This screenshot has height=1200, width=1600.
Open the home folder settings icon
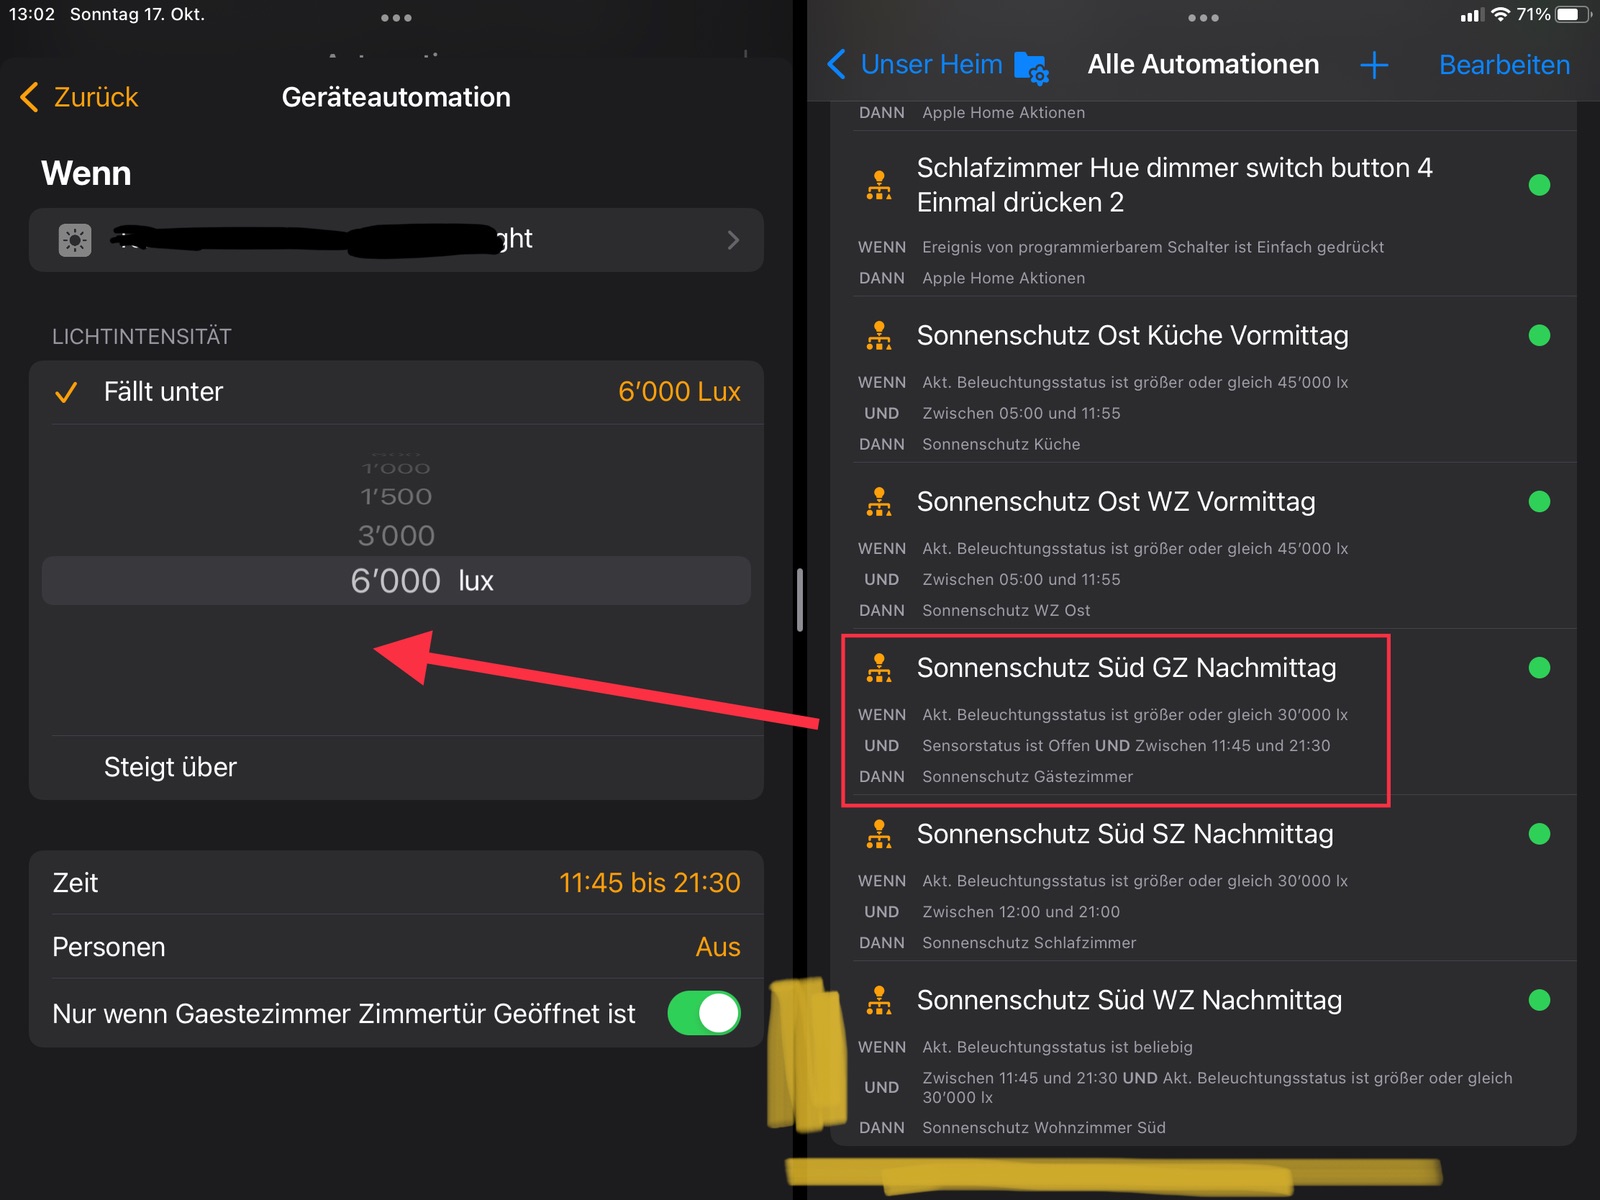coord(1030,67)
